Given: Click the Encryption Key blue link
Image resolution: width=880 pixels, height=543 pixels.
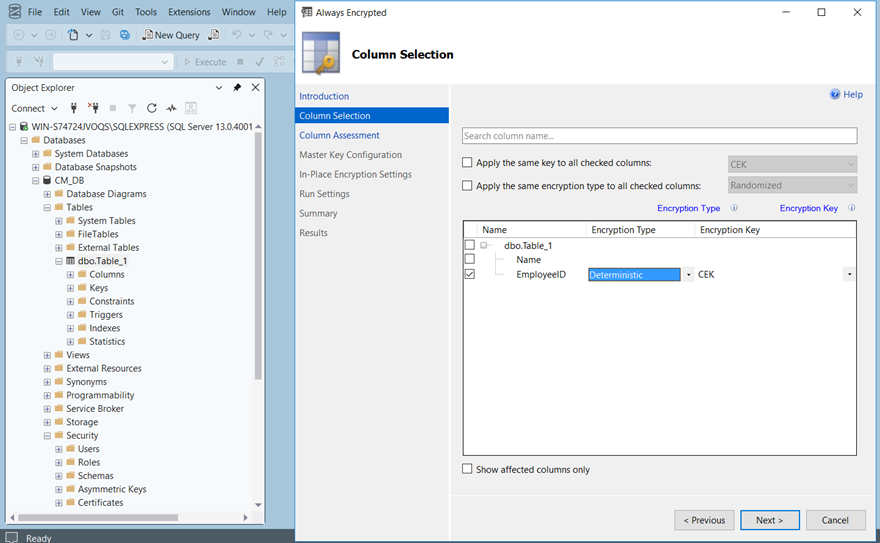Looking at the screenshot, I should 808,208.
